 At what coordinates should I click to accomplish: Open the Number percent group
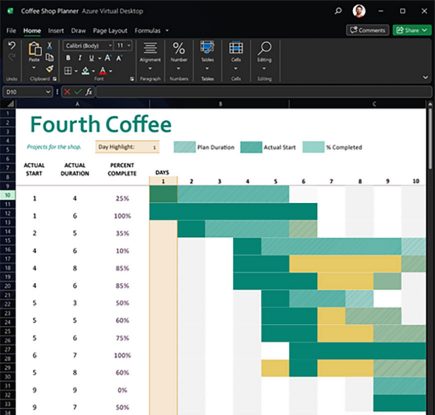pos(179,56)
